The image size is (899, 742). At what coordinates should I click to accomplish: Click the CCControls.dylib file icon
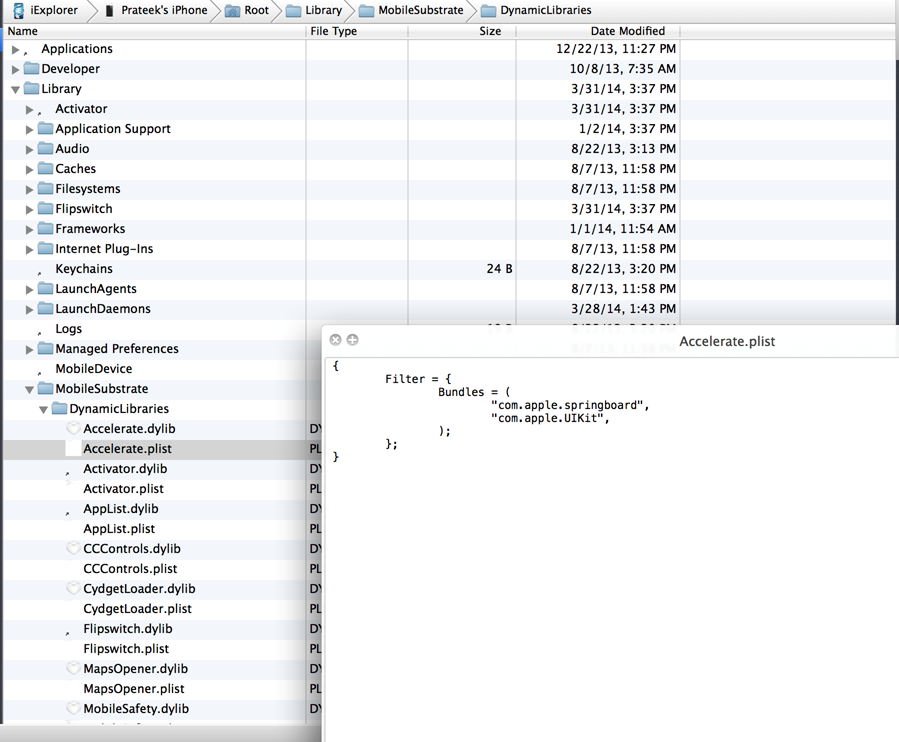click(x=73, y=549)
